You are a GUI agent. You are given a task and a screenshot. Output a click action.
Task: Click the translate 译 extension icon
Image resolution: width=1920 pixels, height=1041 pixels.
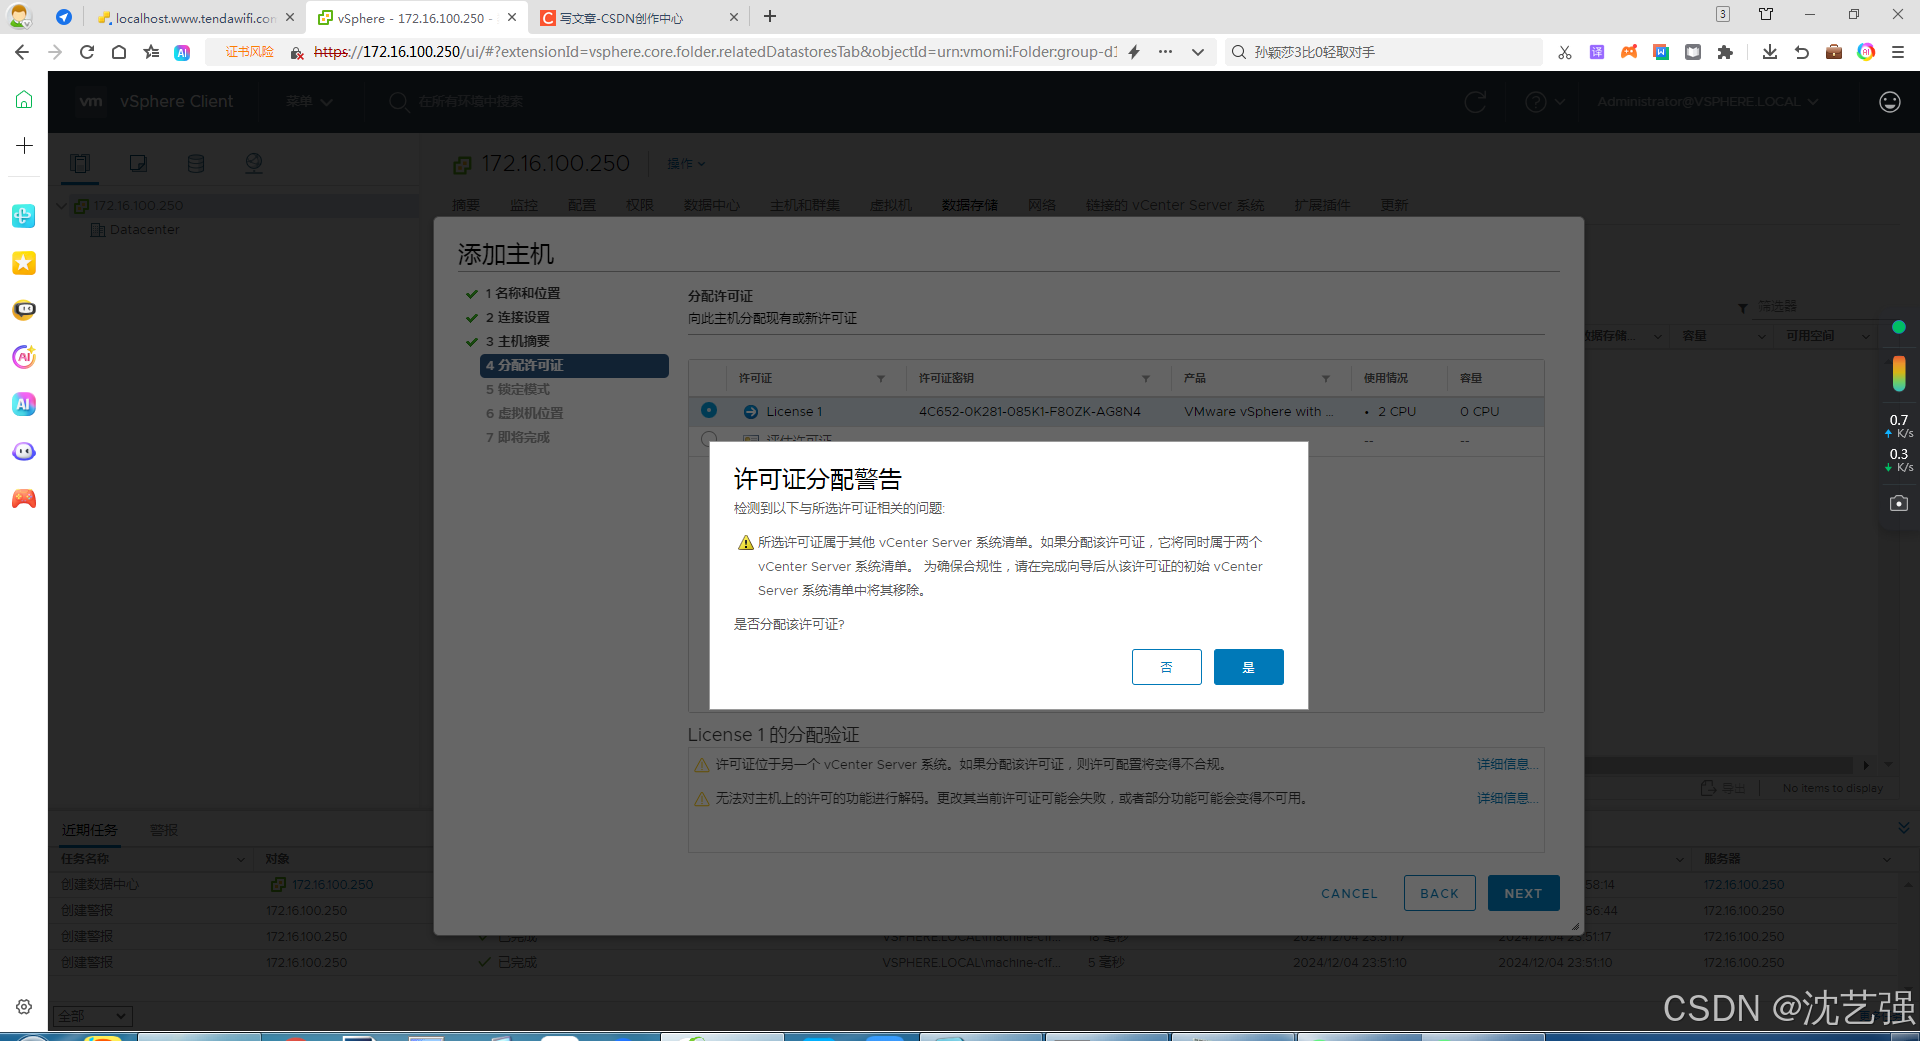[1597, 52]
